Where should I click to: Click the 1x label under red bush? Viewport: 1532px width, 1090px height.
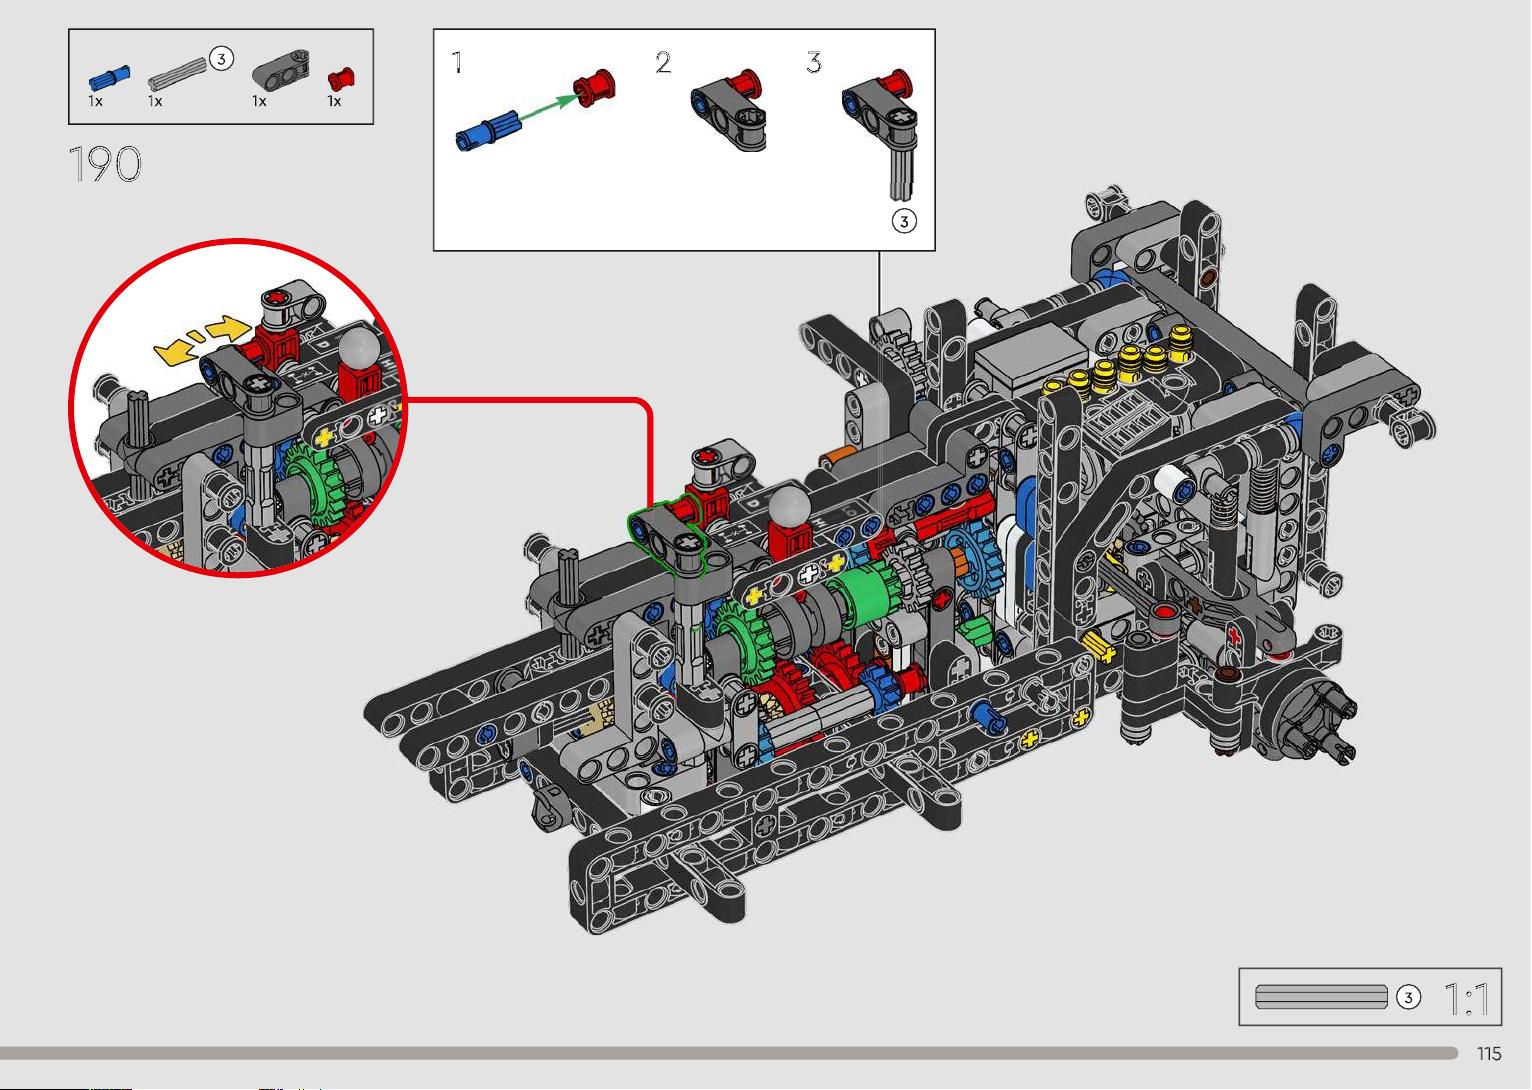[x=334, y=101]
